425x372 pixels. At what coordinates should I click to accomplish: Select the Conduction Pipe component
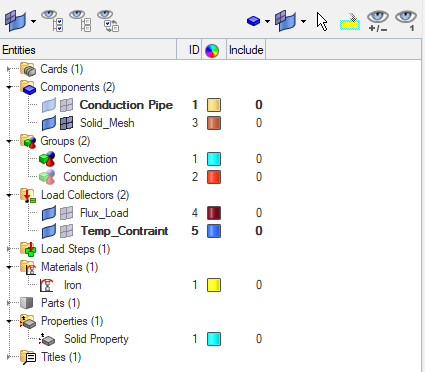[x=126, y=105]
